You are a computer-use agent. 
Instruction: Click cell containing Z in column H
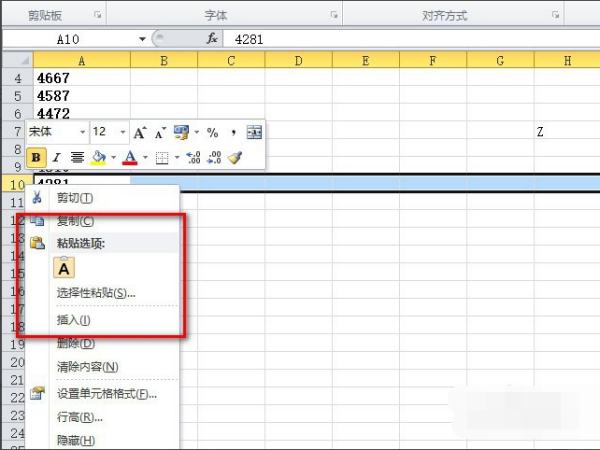point(567,132)
